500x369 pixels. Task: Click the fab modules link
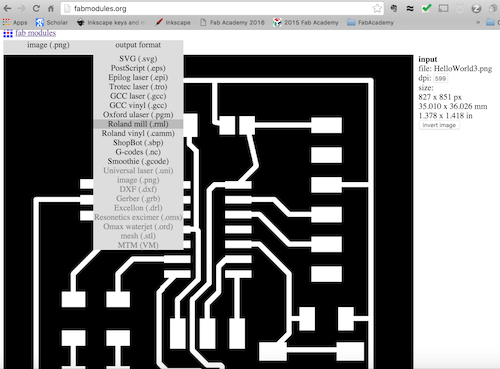(x=35, y=33)
